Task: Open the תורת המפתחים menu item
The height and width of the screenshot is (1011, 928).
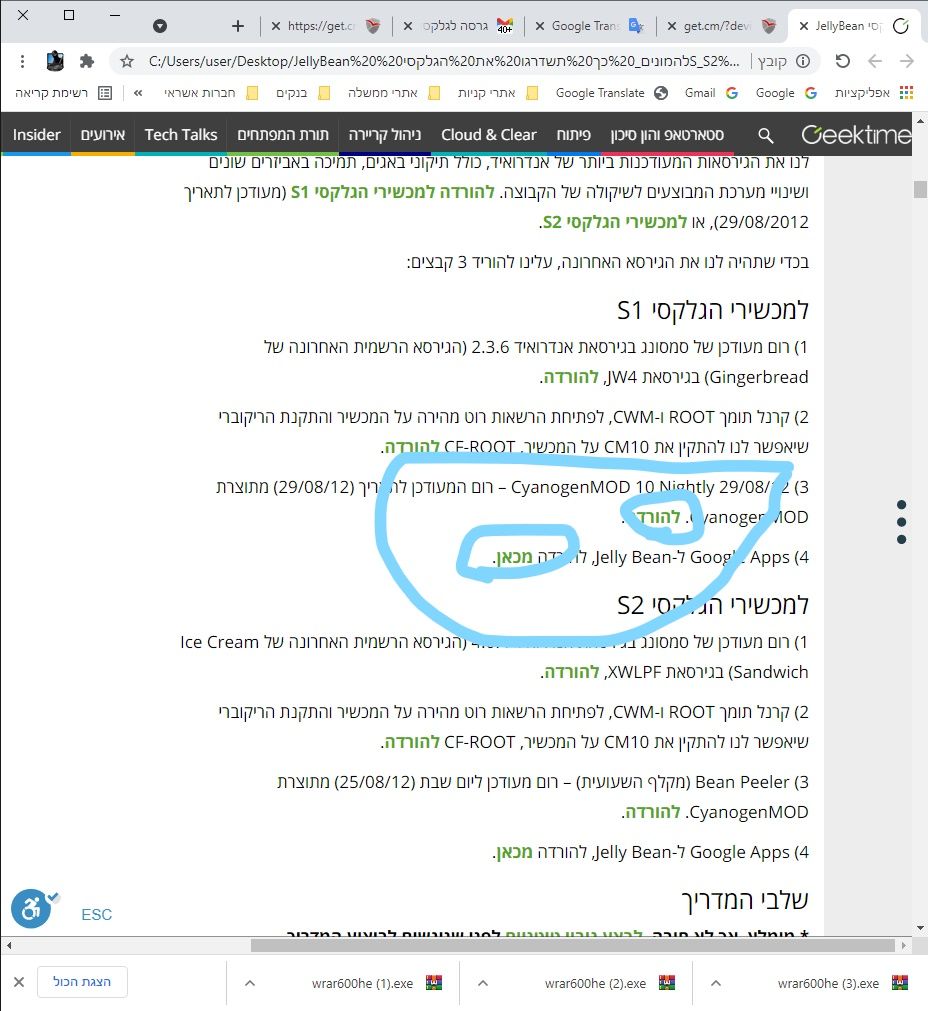Action: tap(283, 135)
